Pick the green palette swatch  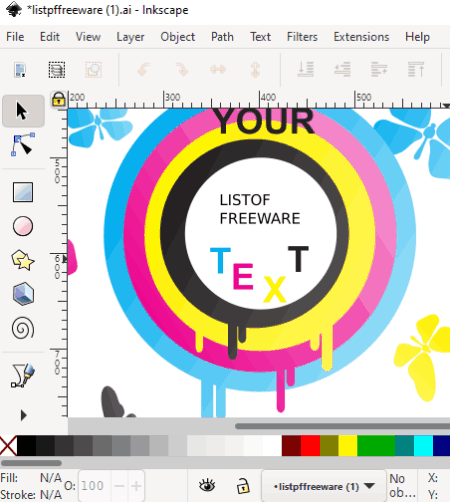pyautogui.click(x=376, y=445)
